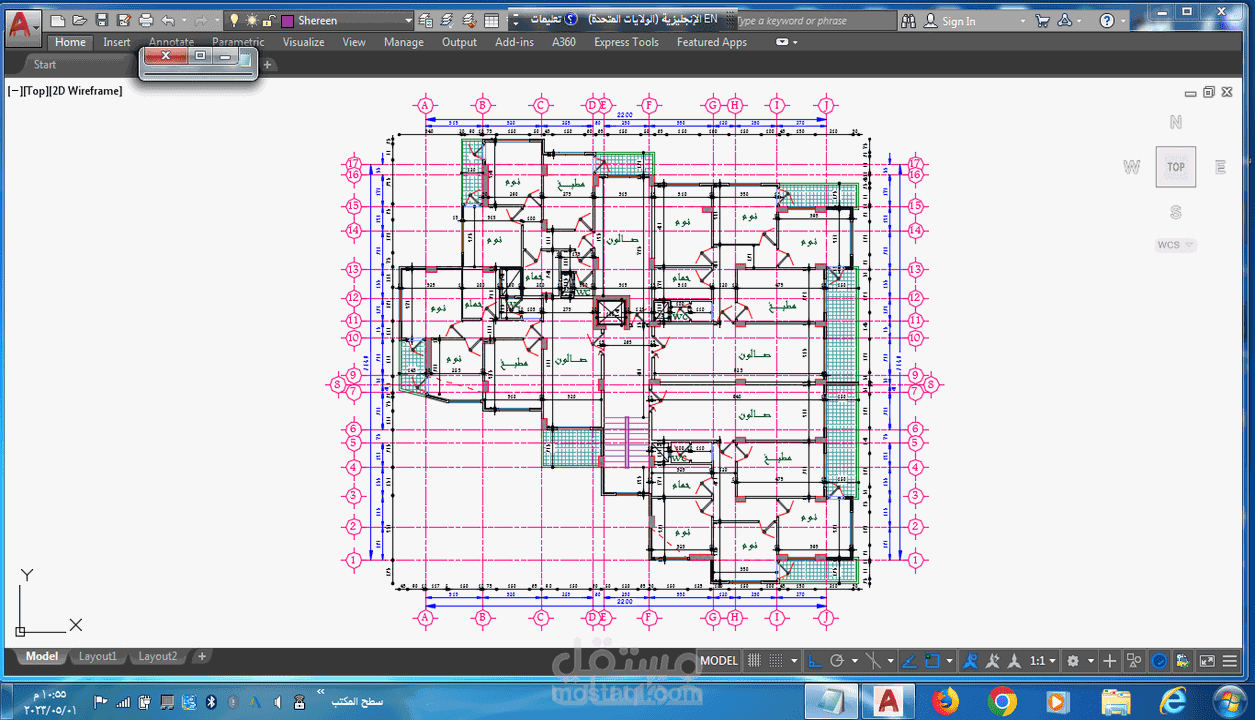The image size is (1255, 720).
Task: Select the Model layout tab
Action: tap(42, 657)
